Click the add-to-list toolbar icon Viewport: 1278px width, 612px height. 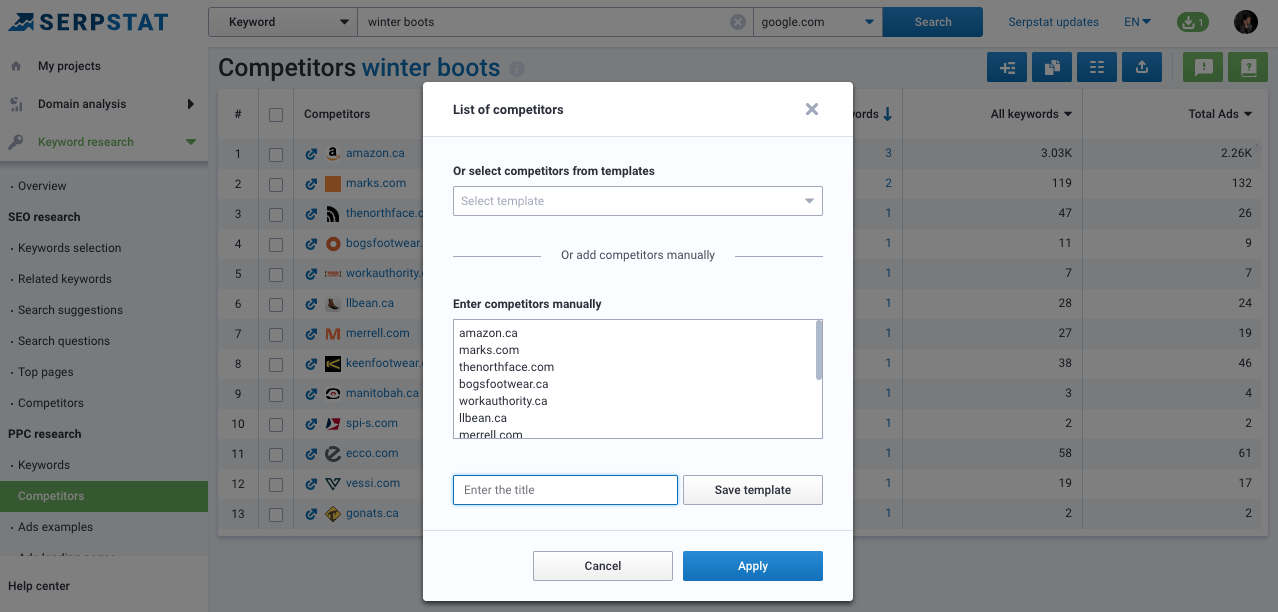point(1007,67)
